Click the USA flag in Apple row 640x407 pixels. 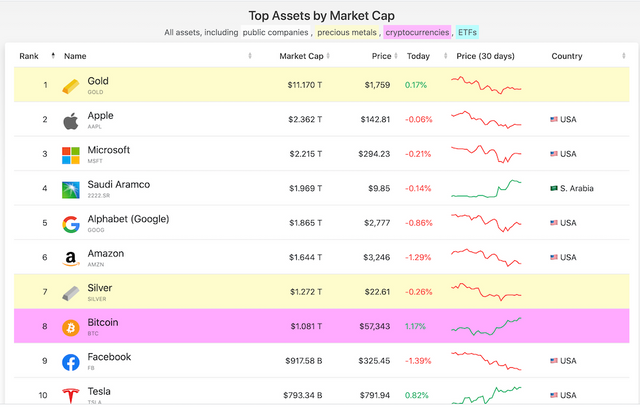(554, 119)
